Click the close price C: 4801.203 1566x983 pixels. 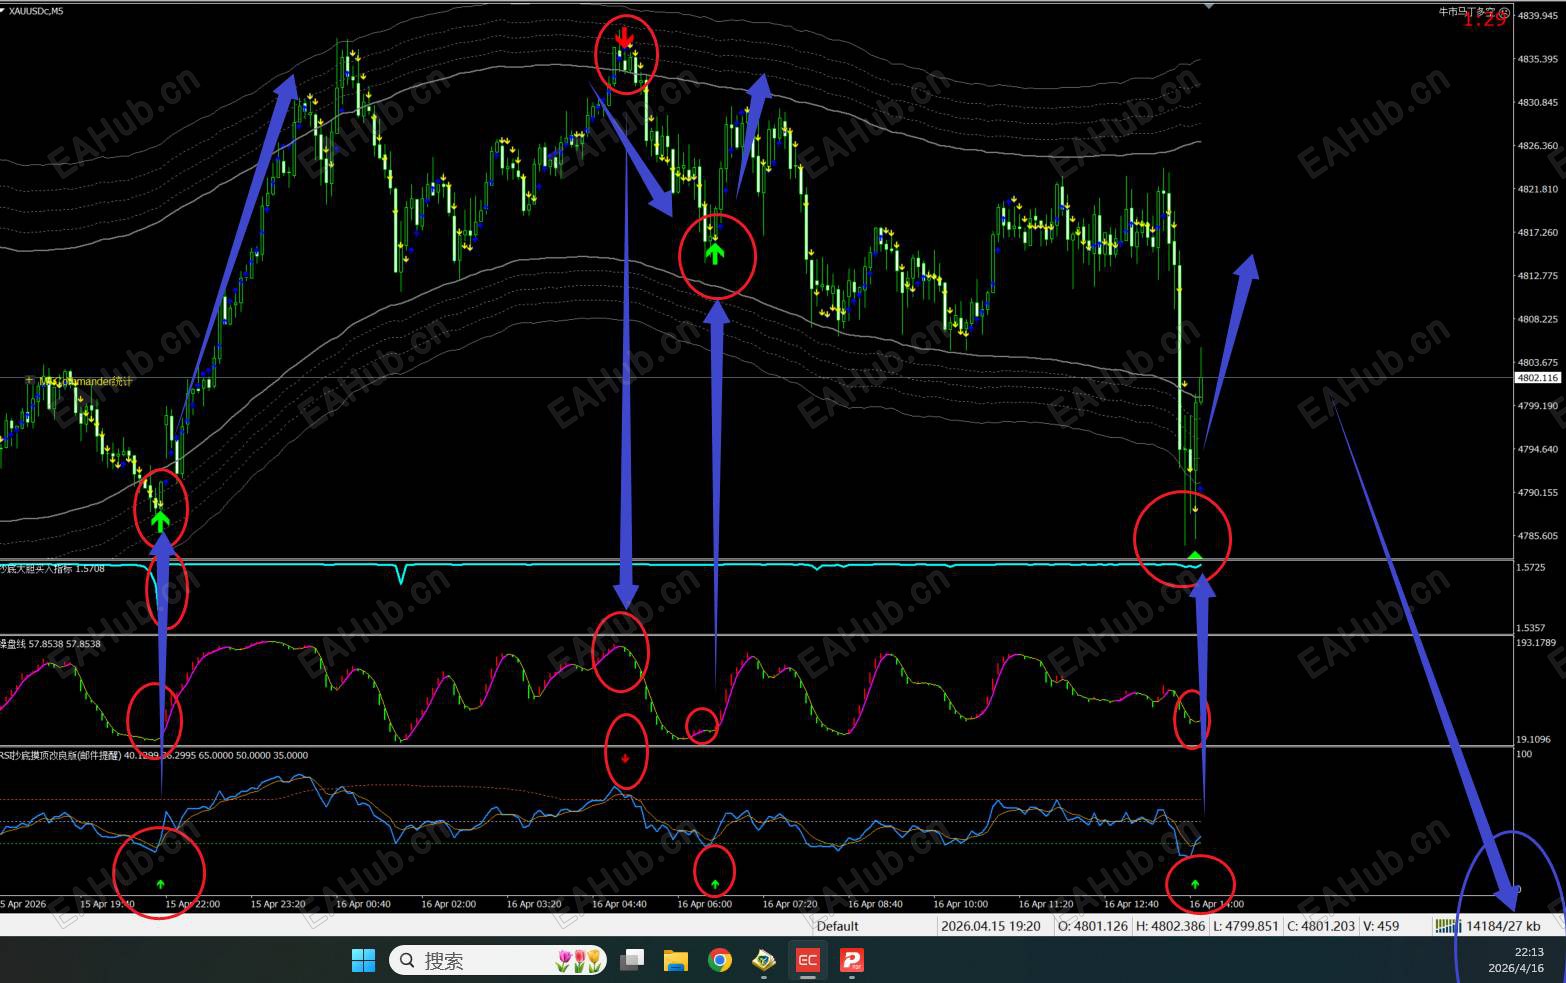click(1321, 926)
